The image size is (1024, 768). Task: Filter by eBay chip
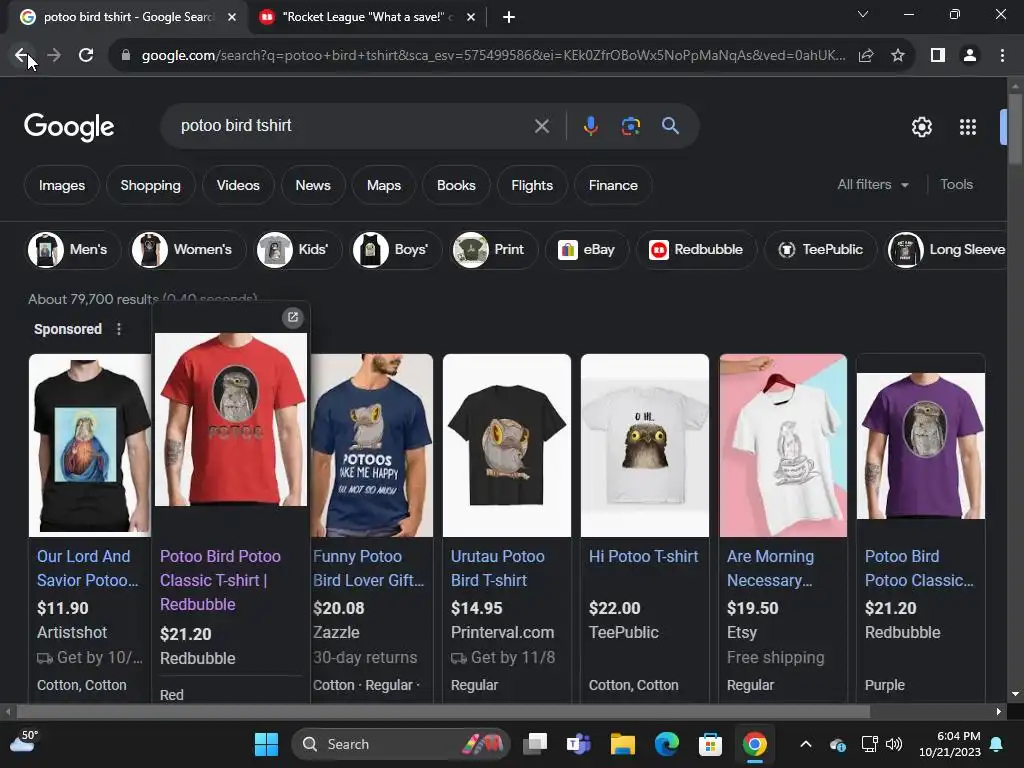[x=586, y=249]
